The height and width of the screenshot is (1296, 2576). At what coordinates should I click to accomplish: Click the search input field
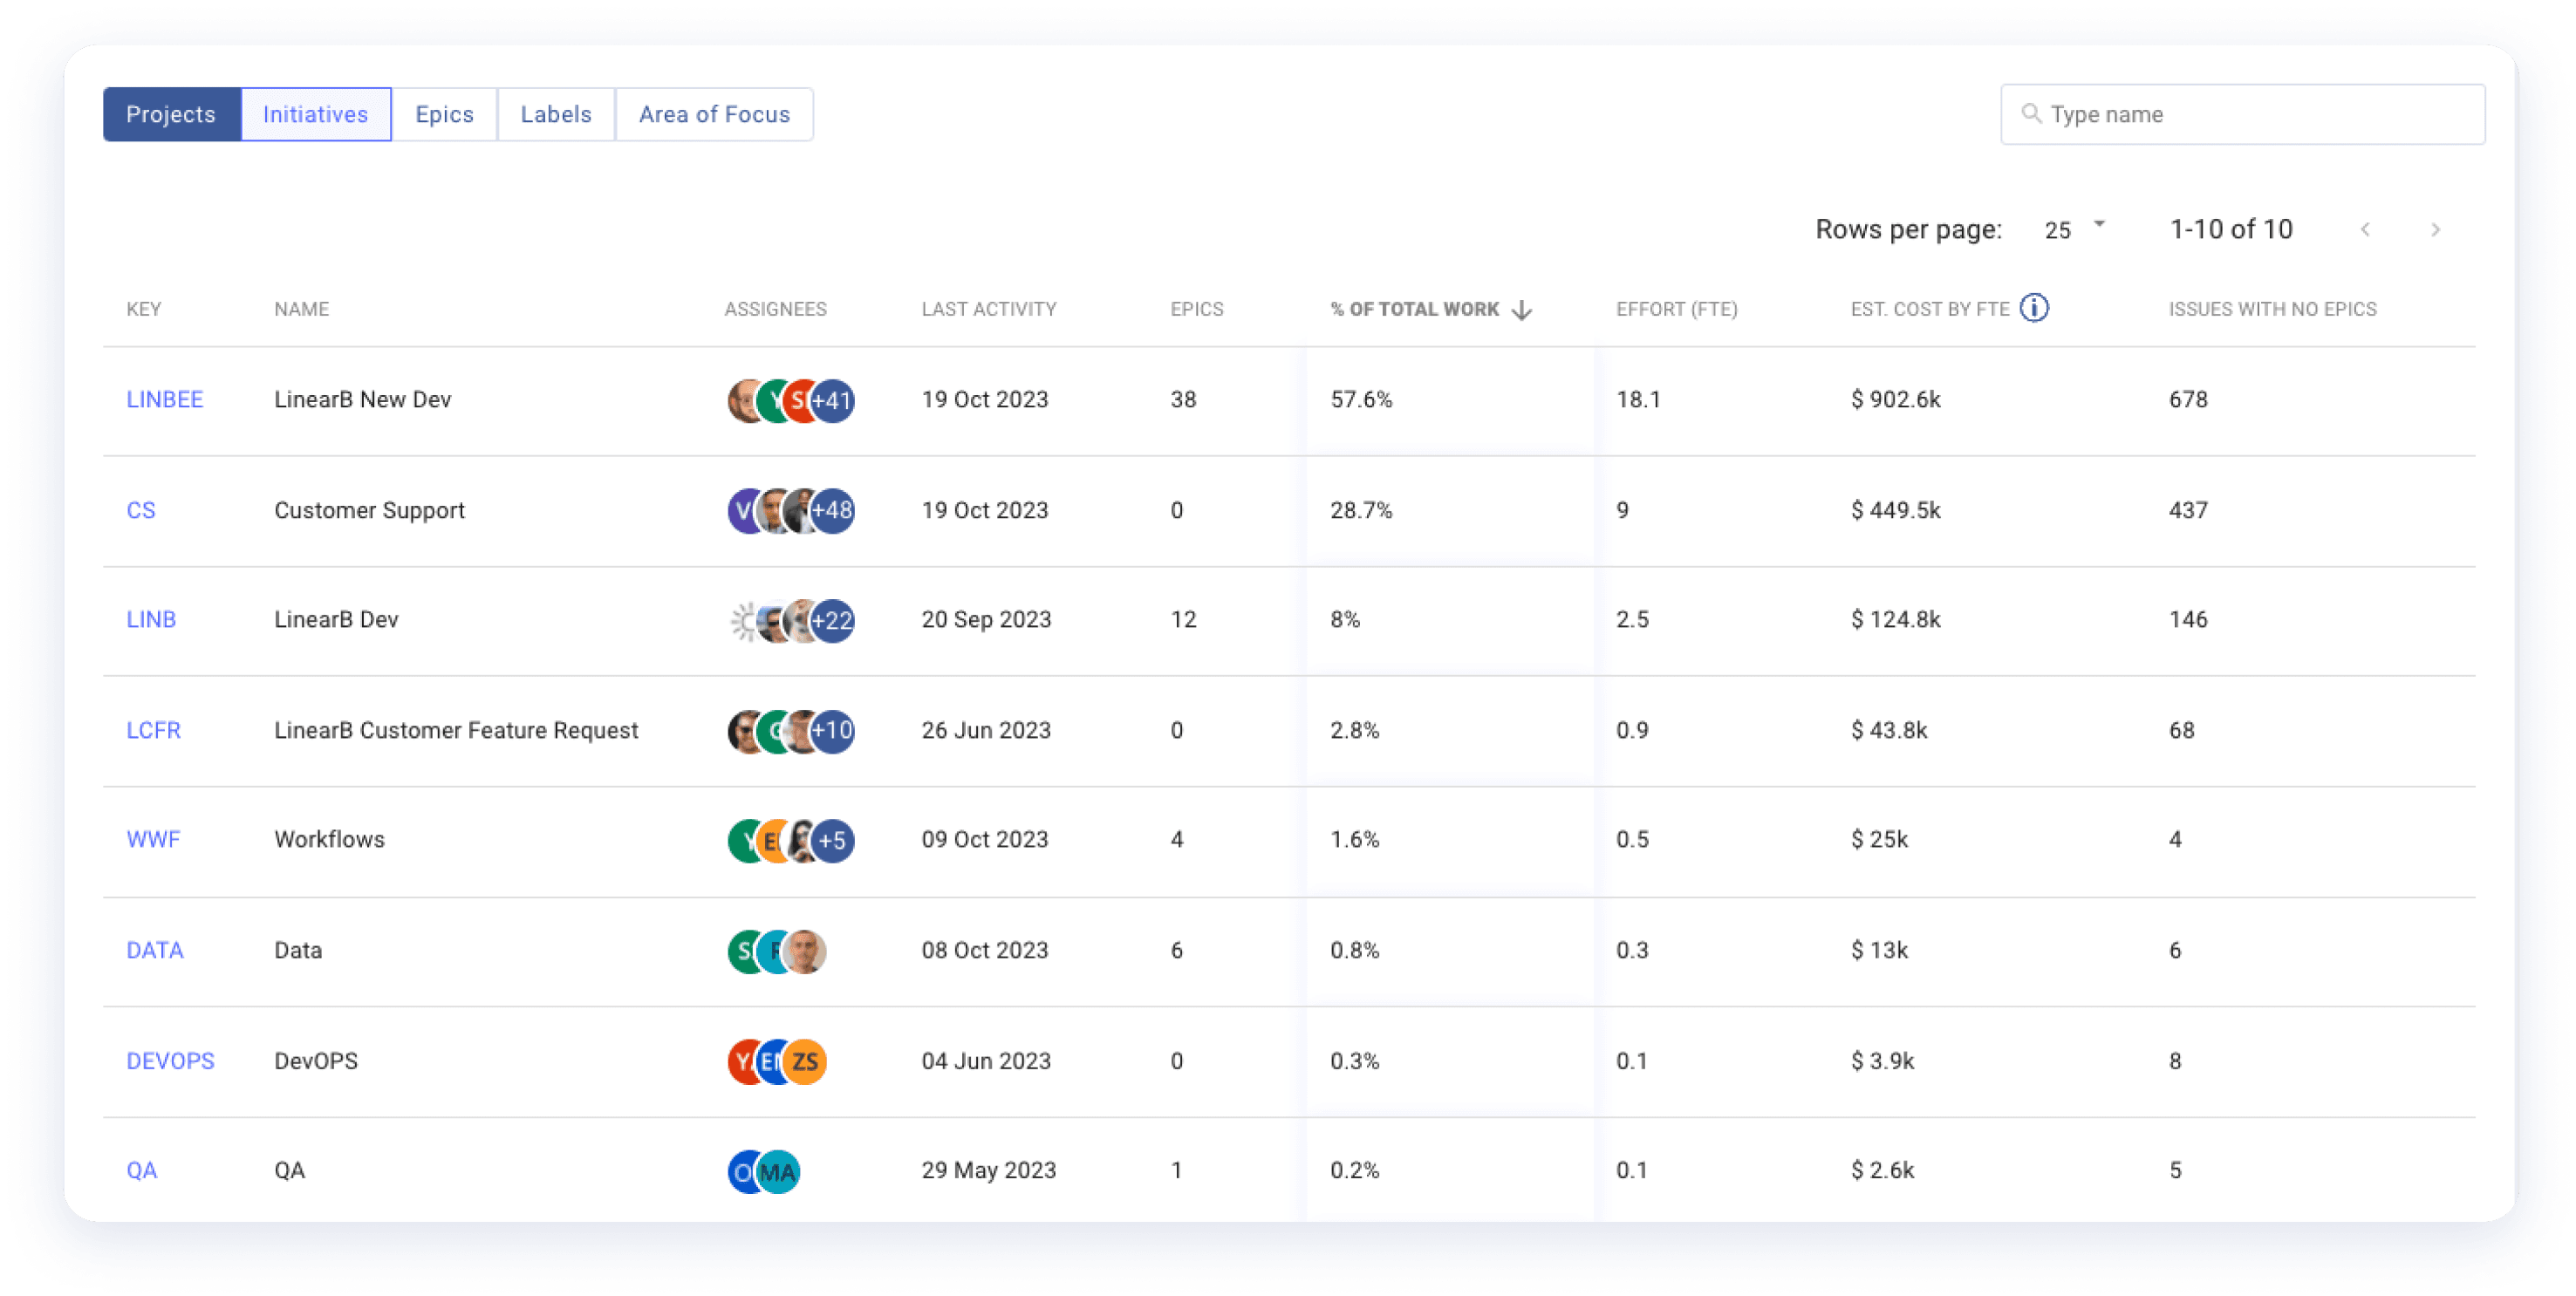(x=2240, y=114)
